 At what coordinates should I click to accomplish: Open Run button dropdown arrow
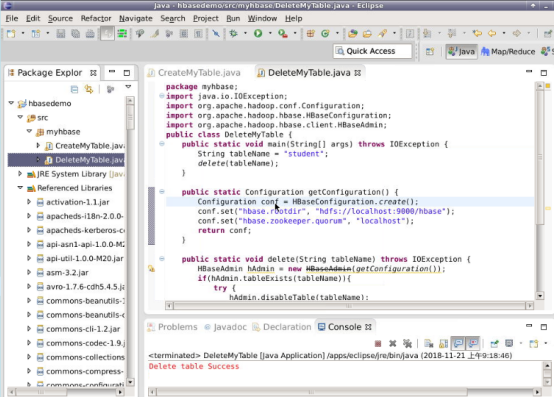[270, 34]
